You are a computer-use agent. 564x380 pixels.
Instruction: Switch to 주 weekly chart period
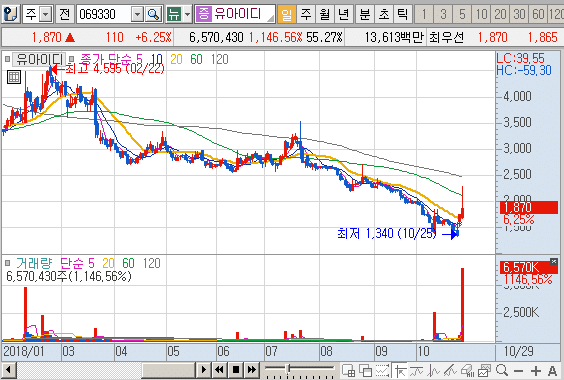pos(306,14)
